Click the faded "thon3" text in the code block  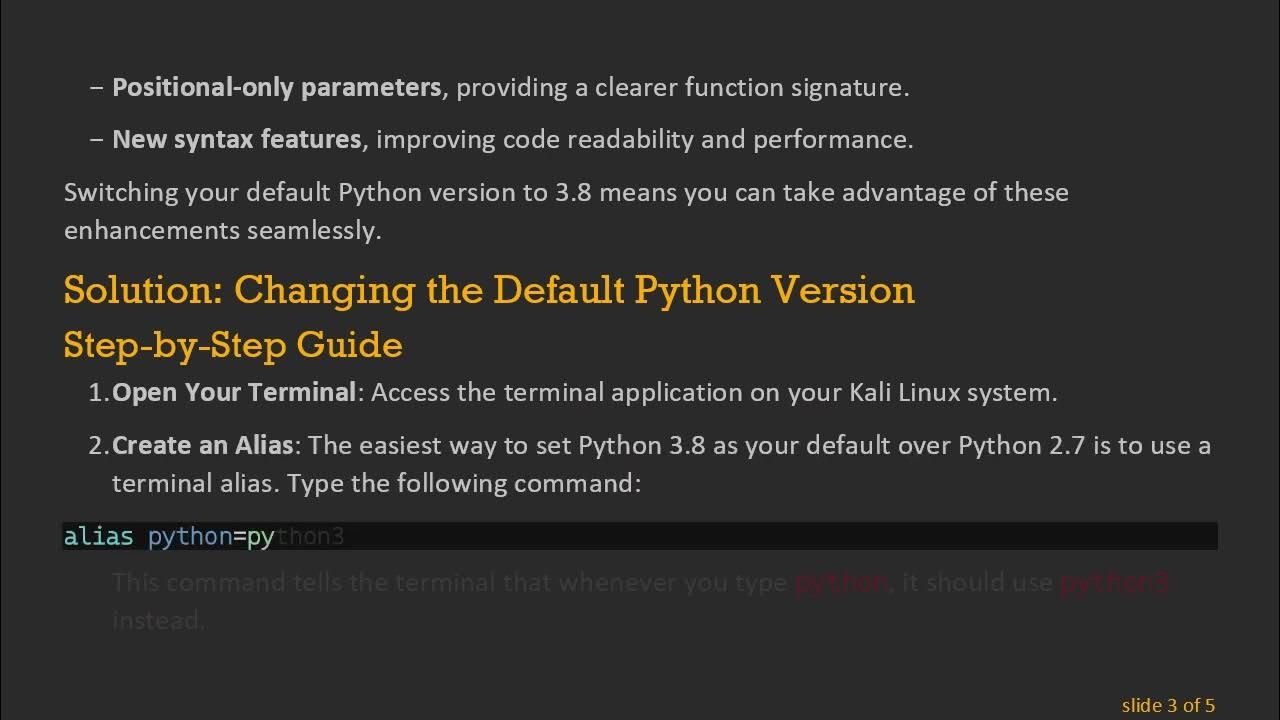[x=310, y=537]
